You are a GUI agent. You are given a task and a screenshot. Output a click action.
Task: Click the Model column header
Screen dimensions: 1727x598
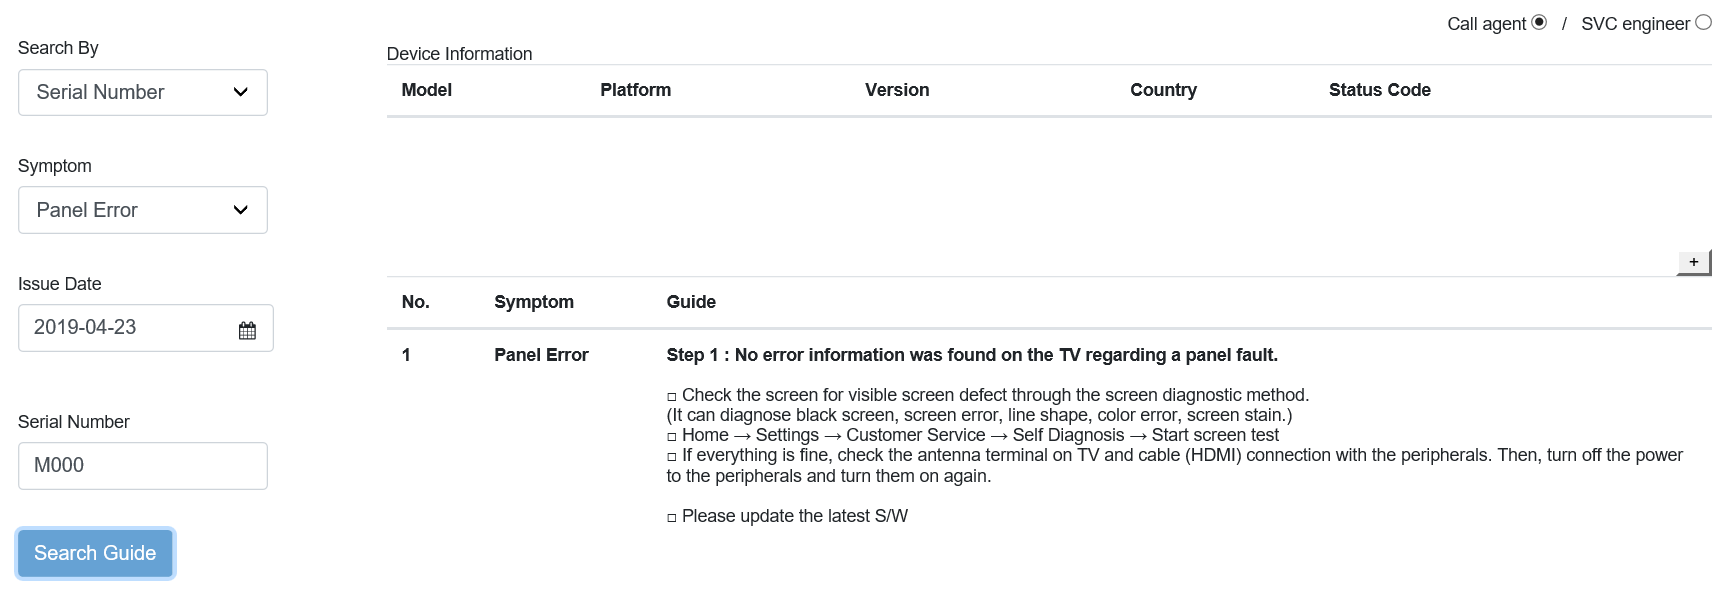click(427, 90)
